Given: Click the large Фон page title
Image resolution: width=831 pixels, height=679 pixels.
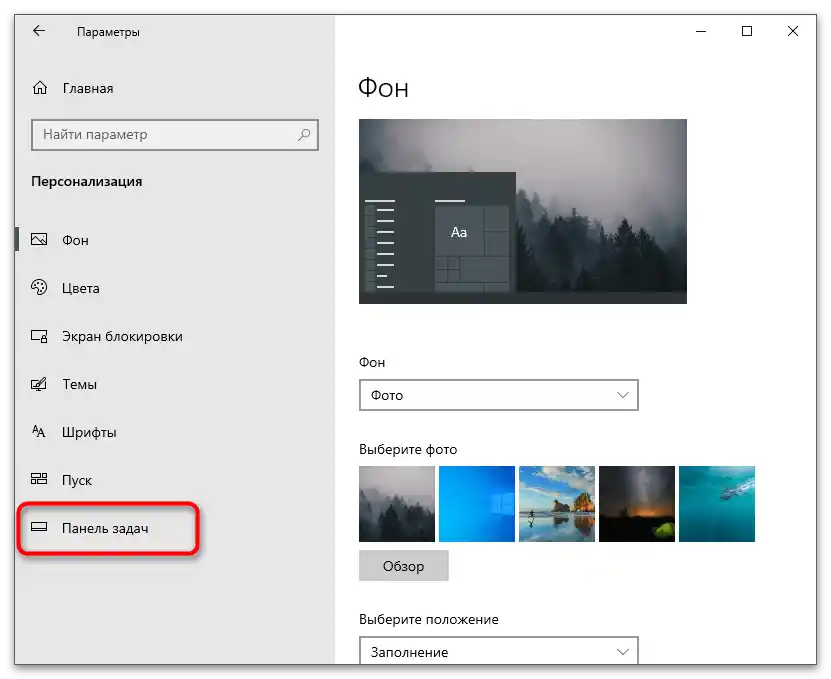Looking at the screenshot, I should pyautogui.click(x=383, y=87).
